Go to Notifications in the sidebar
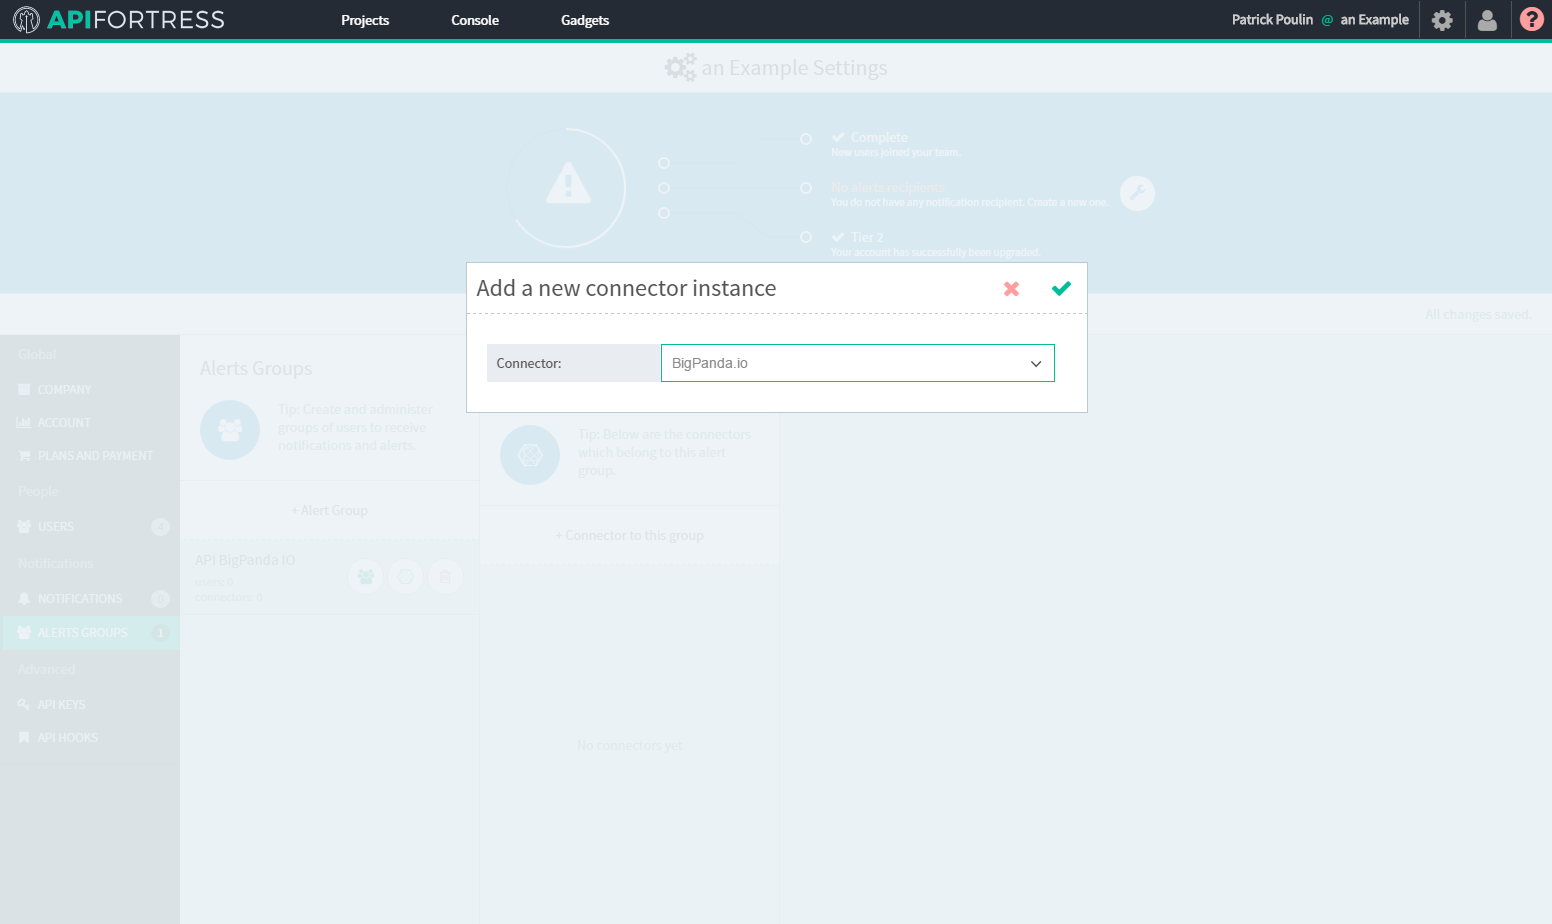 [80, 599]
